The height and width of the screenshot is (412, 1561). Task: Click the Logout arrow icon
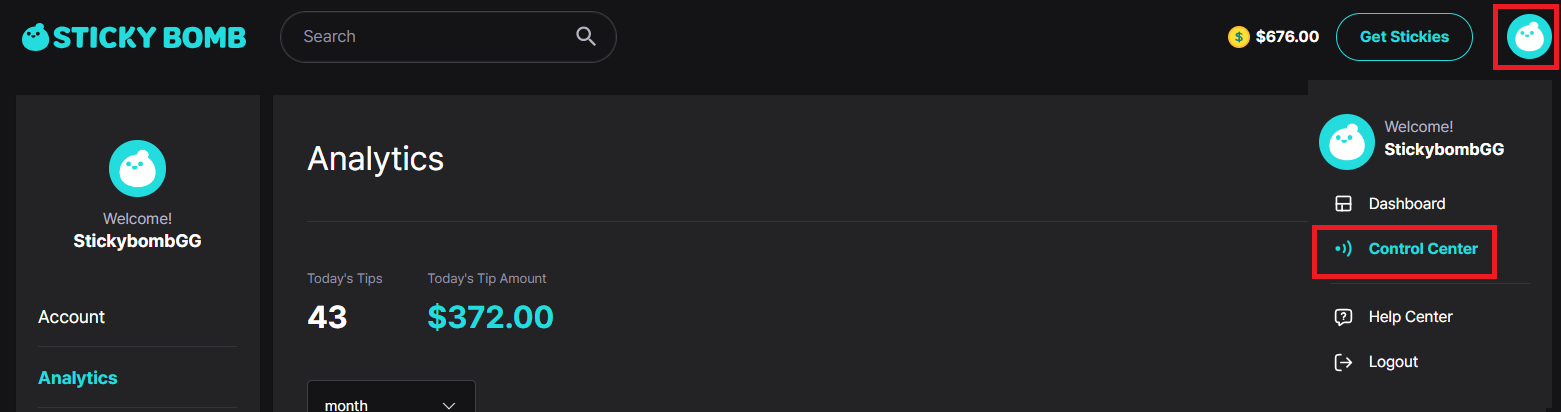tap(1344, 362)
